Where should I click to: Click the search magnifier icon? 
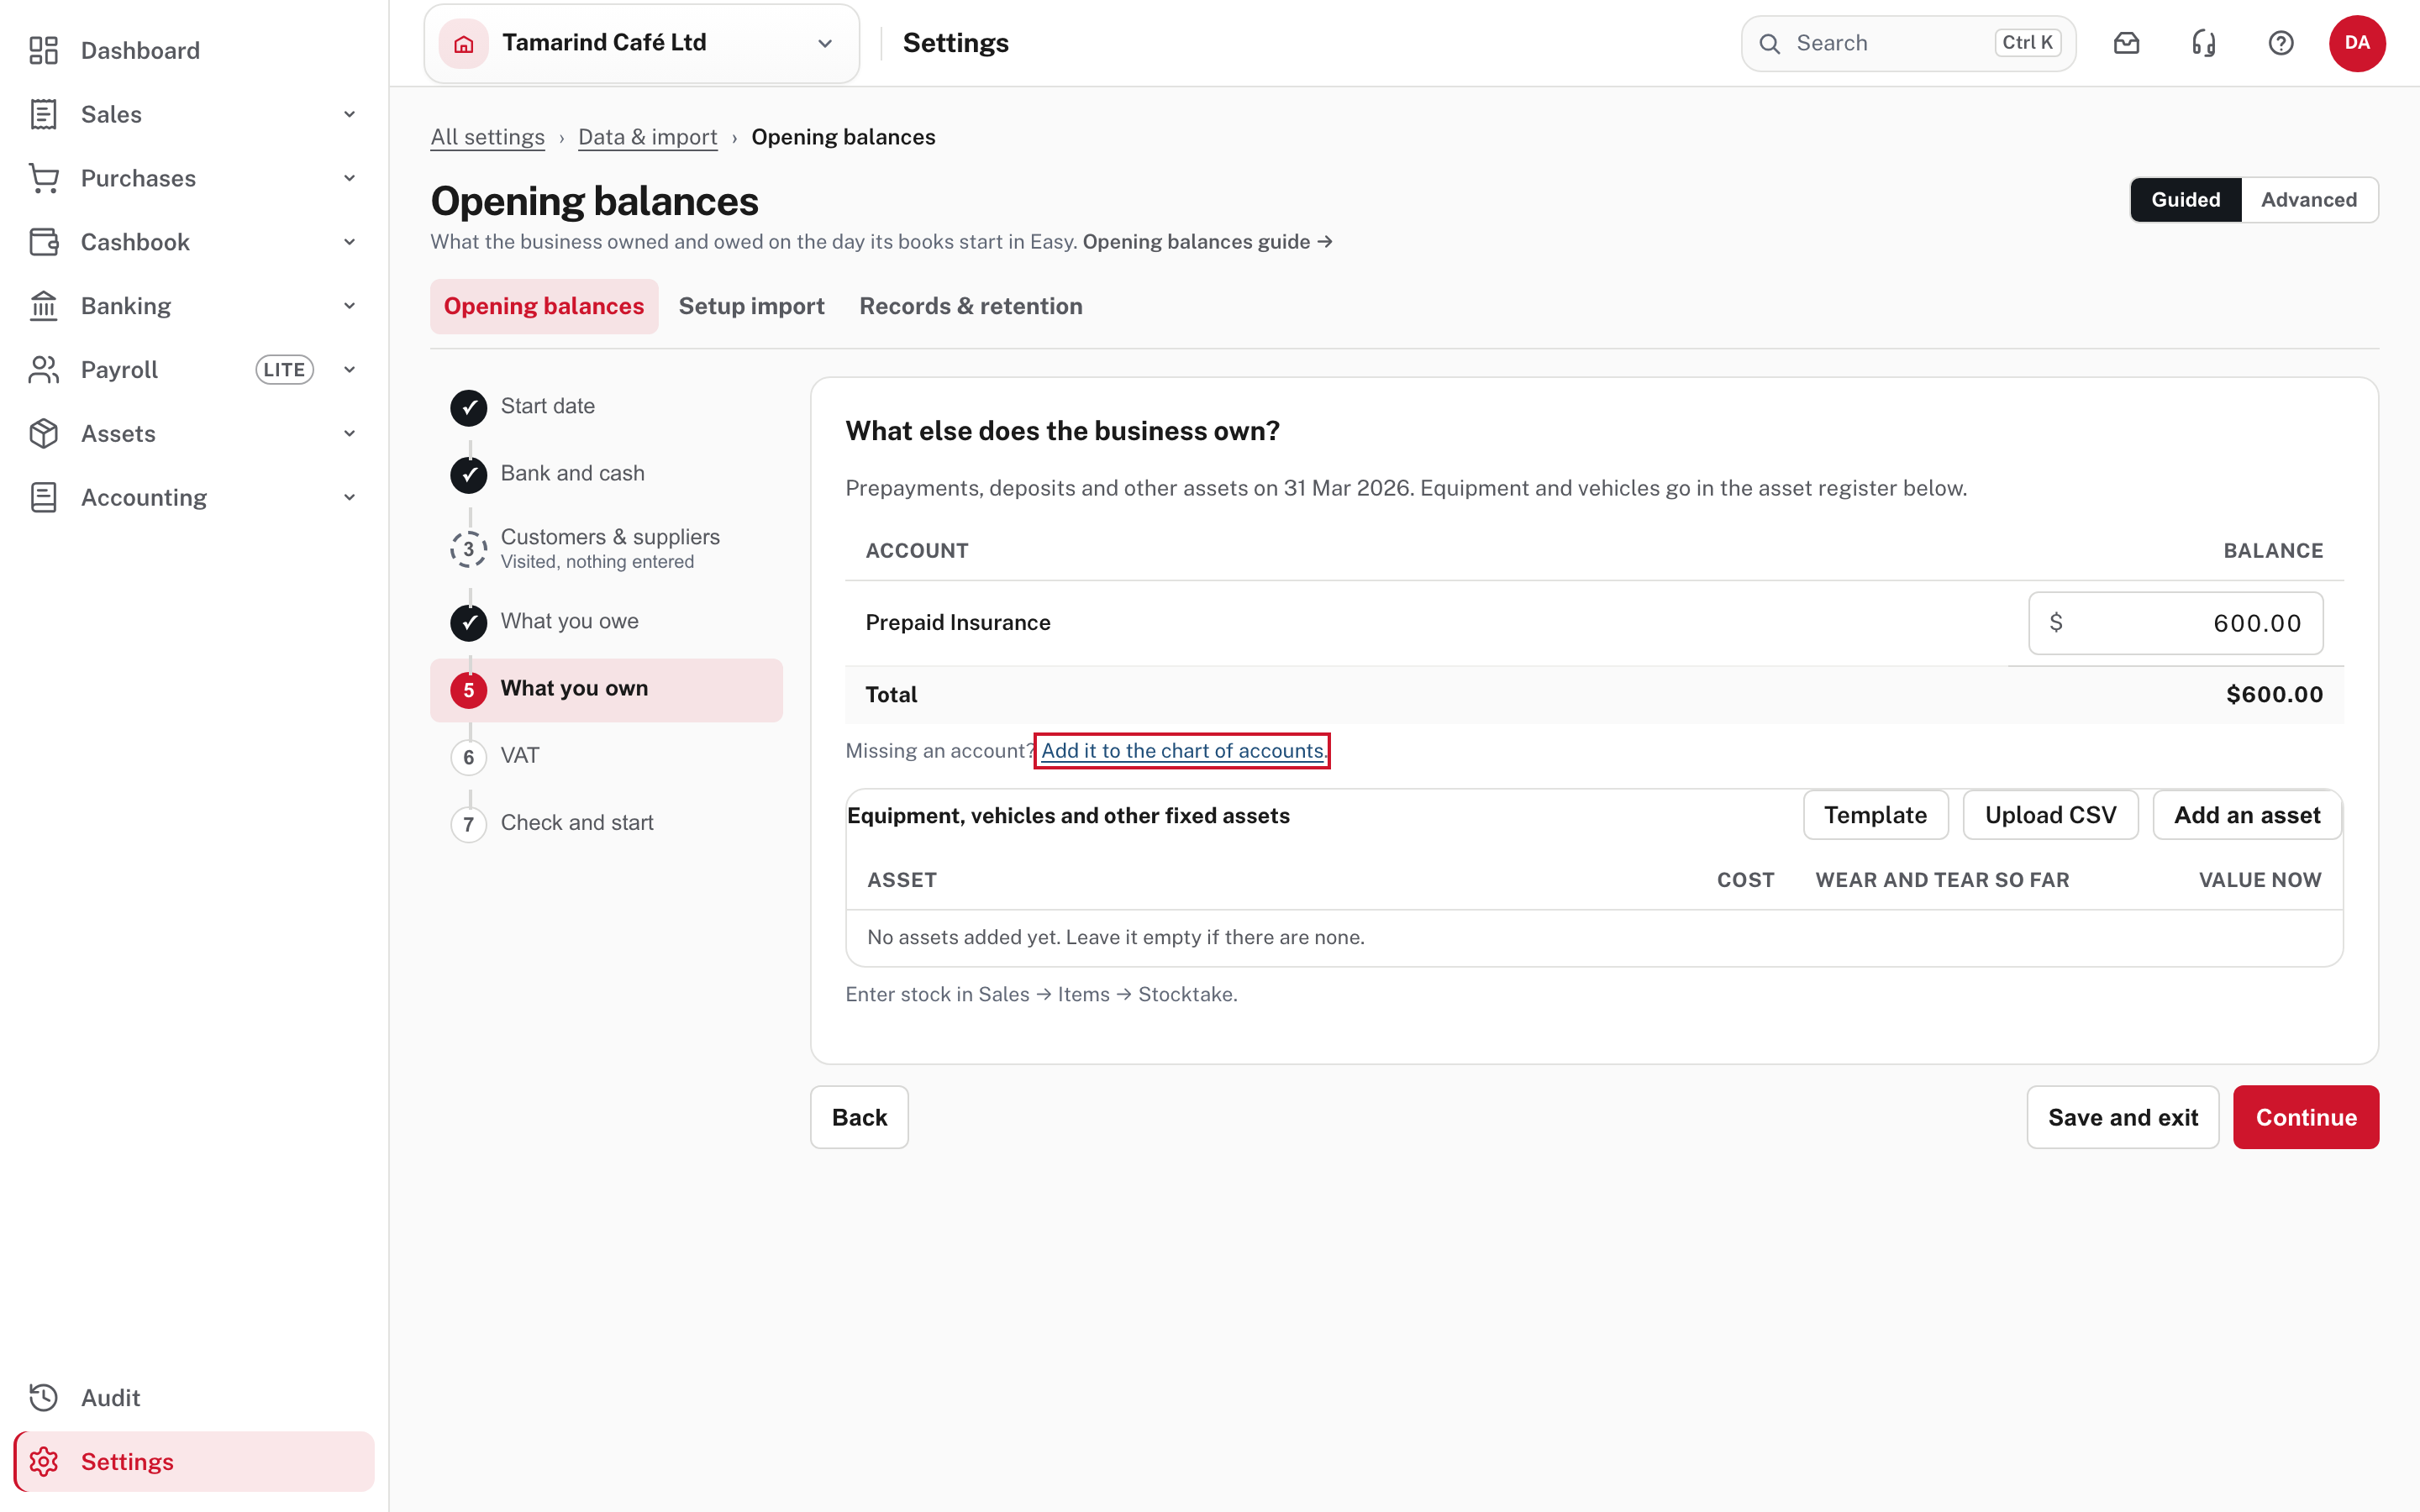1769,43
